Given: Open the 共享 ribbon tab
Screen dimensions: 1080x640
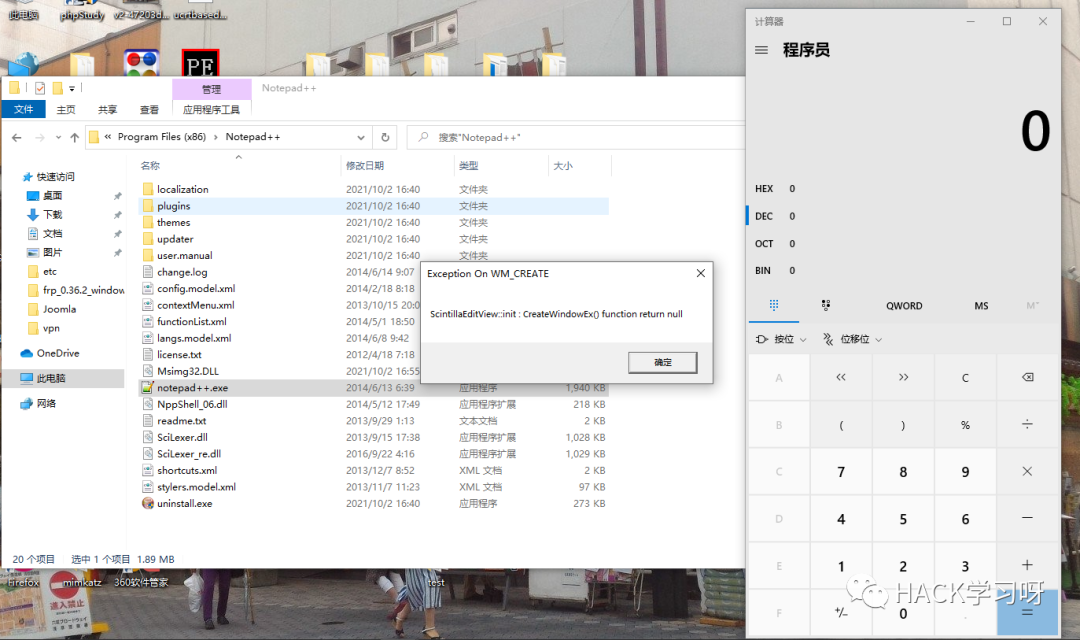Looking at the screenshot, I should 107,110.
